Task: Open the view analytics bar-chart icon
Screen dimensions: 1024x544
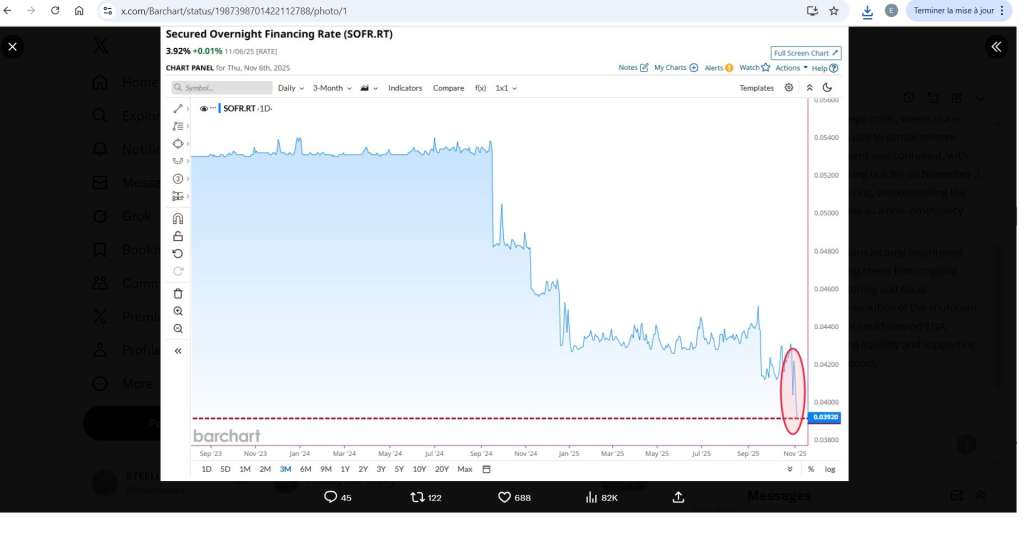Action: [x=591, y=497]
